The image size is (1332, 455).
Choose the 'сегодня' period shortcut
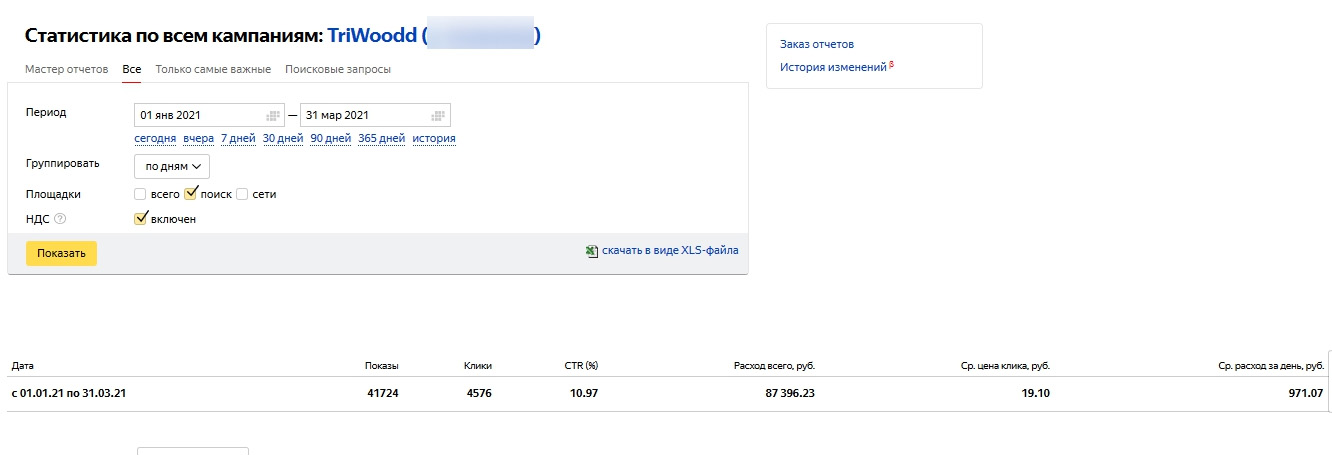tap(155, 139)
